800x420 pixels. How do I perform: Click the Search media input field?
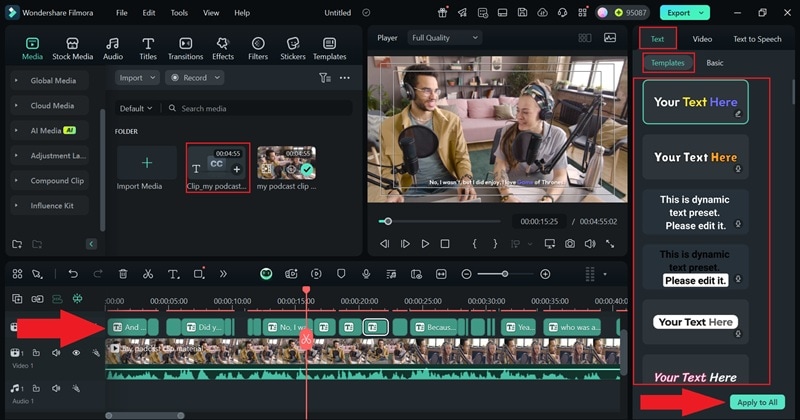258,108
